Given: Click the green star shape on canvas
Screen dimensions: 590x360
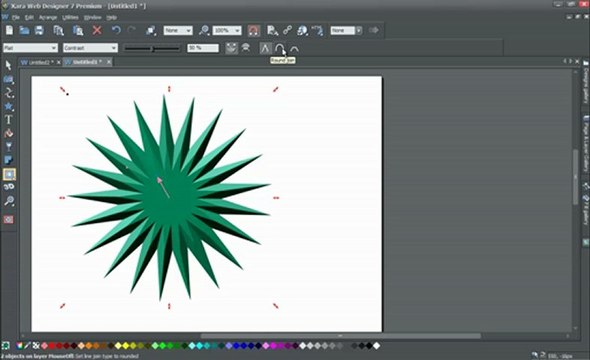Looking at the screenshot, I should pyautogui.click(x=170, y=197).
